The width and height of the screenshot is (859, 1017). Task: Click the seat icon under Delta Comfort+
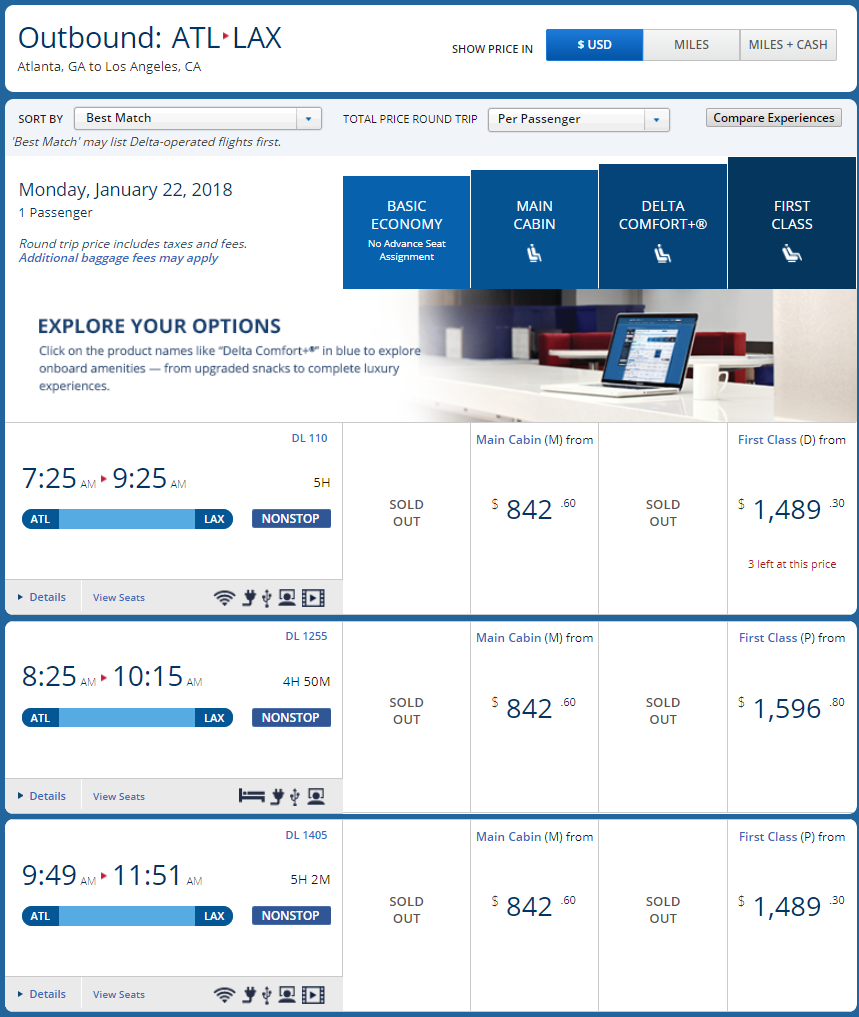tap(662, 255)
